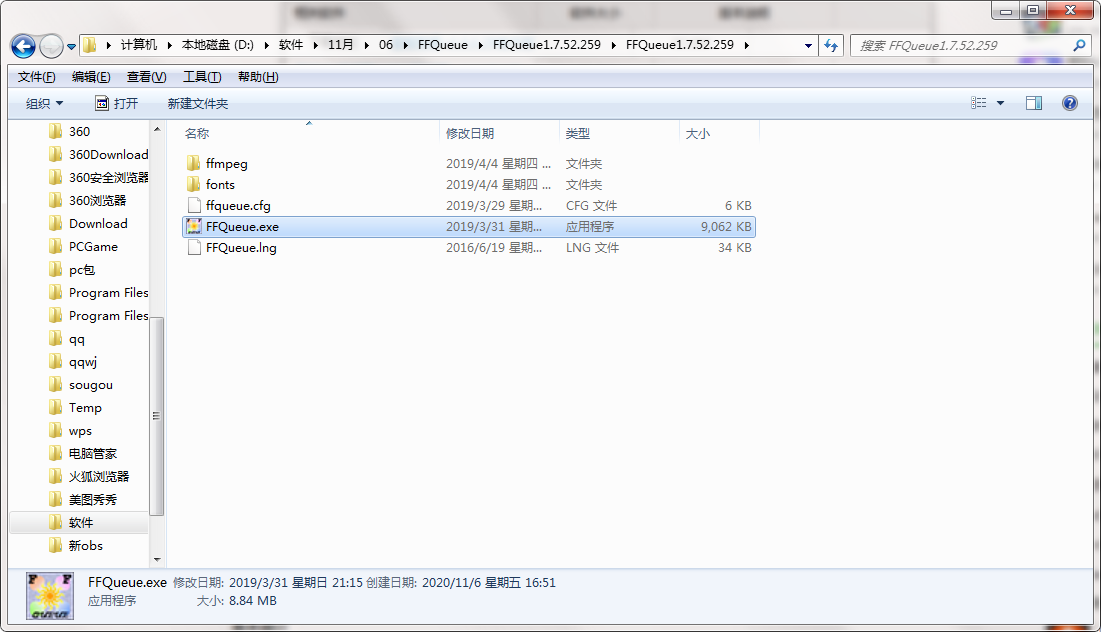This screenshot has width=1101, height=632.
Task: Open the 工具(T) menu
Action: pyautogui.click(x=202, y=77)
